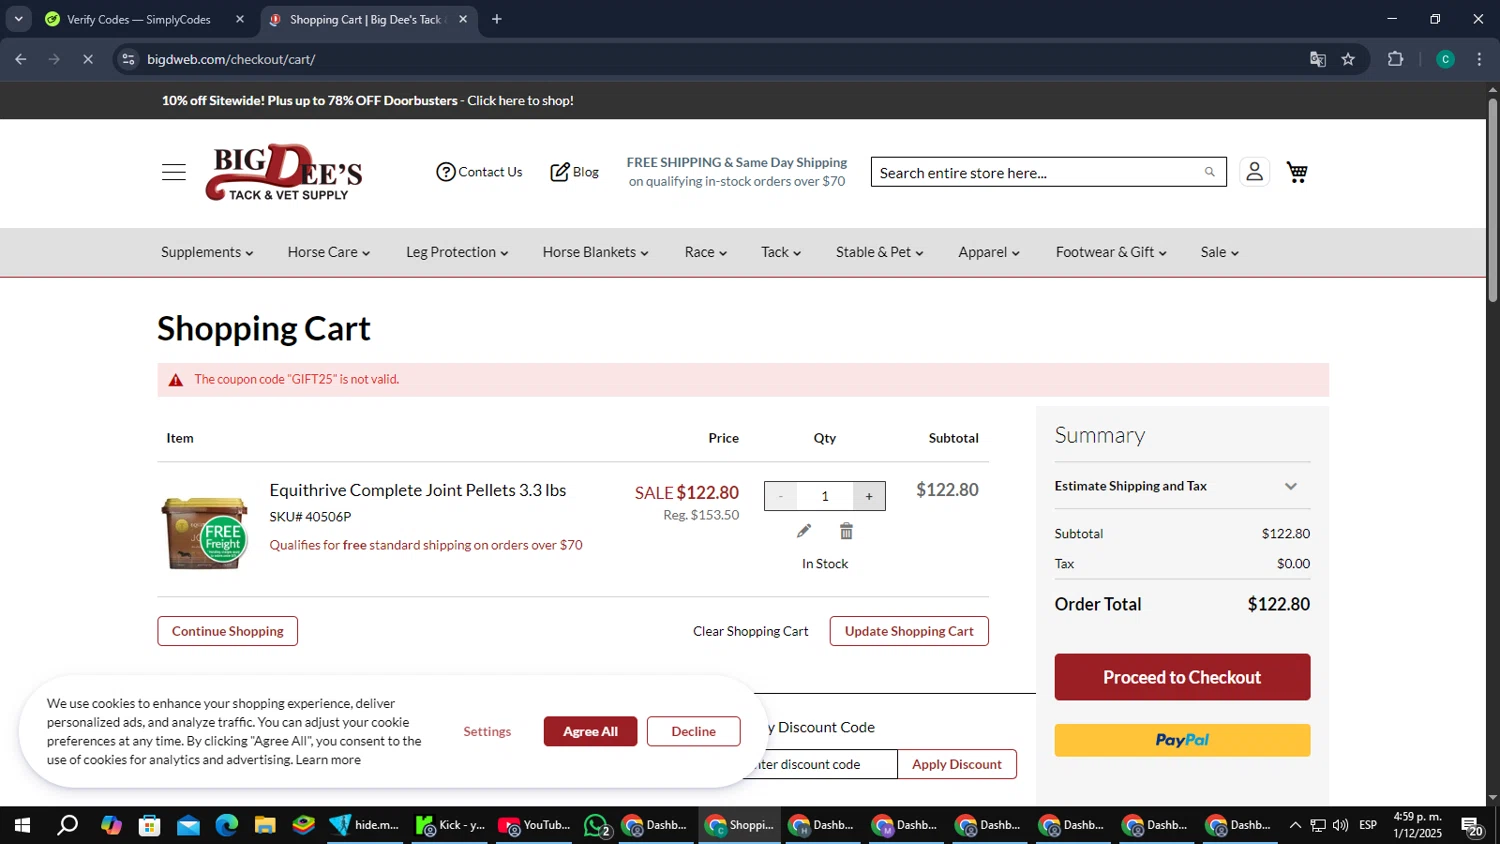1500x844 pixels.
Task: Expand Horse Care menu
Action: (329, 252)
